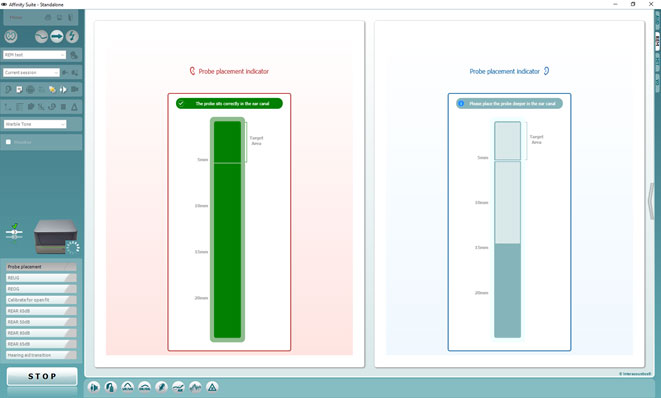Image resolution: width=661 pixels, height=398 pixels.
Task: Expand the Current session dropdown
Action: (x=32, y=73)
